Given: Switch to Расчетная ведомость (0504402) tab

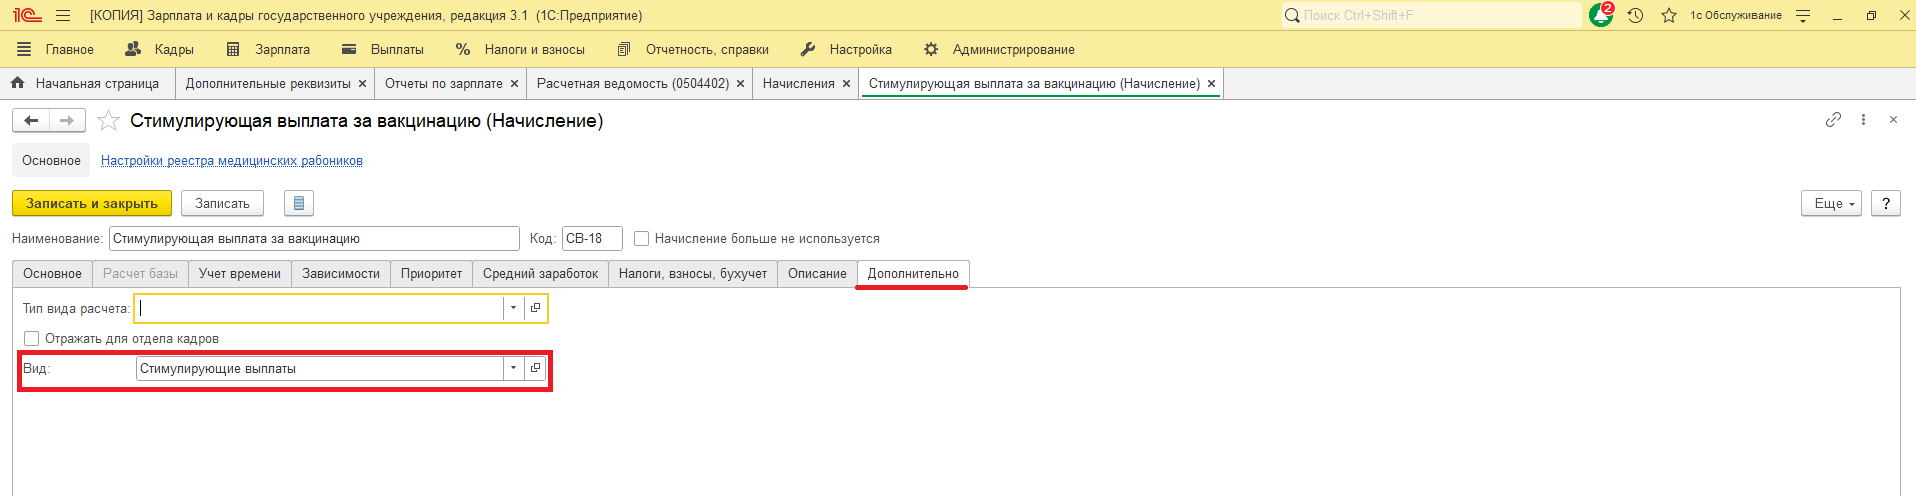Looking at the screenshot, I should coord(633,83).
